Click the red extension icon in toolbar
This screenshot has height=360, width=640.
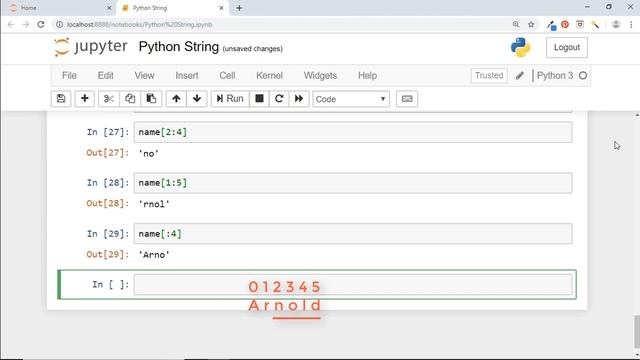pos(565,24)
